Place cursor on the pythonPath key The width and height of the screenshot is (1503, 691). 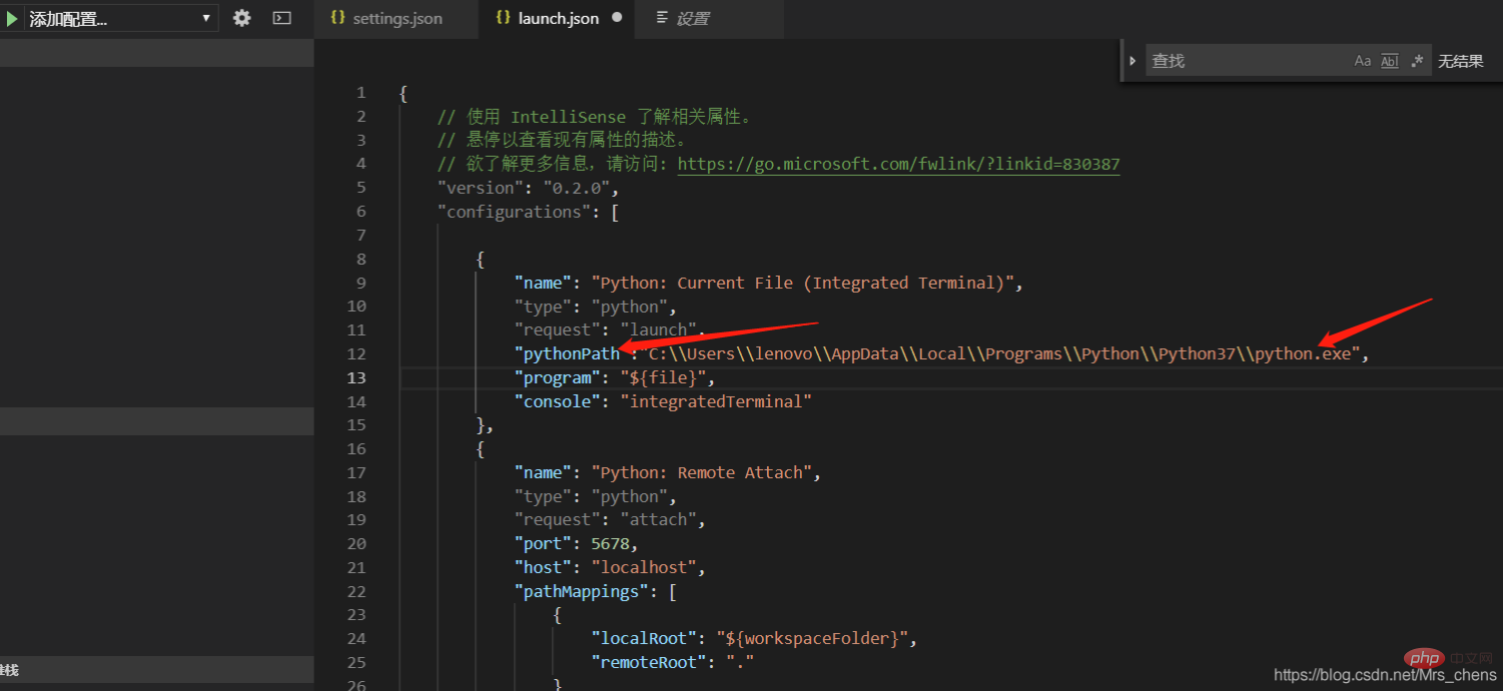tap(567, 354)
